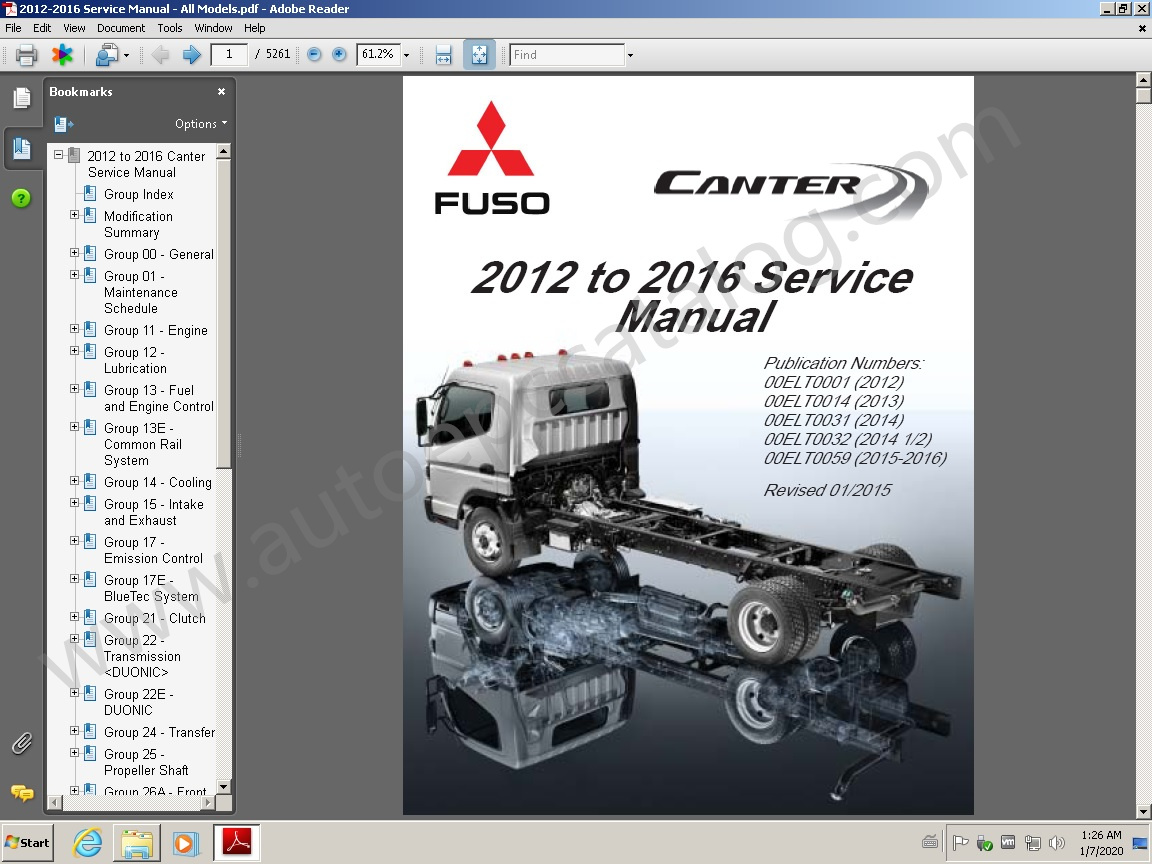Click the volume speaker icon in system tray

coord(1056,843)
